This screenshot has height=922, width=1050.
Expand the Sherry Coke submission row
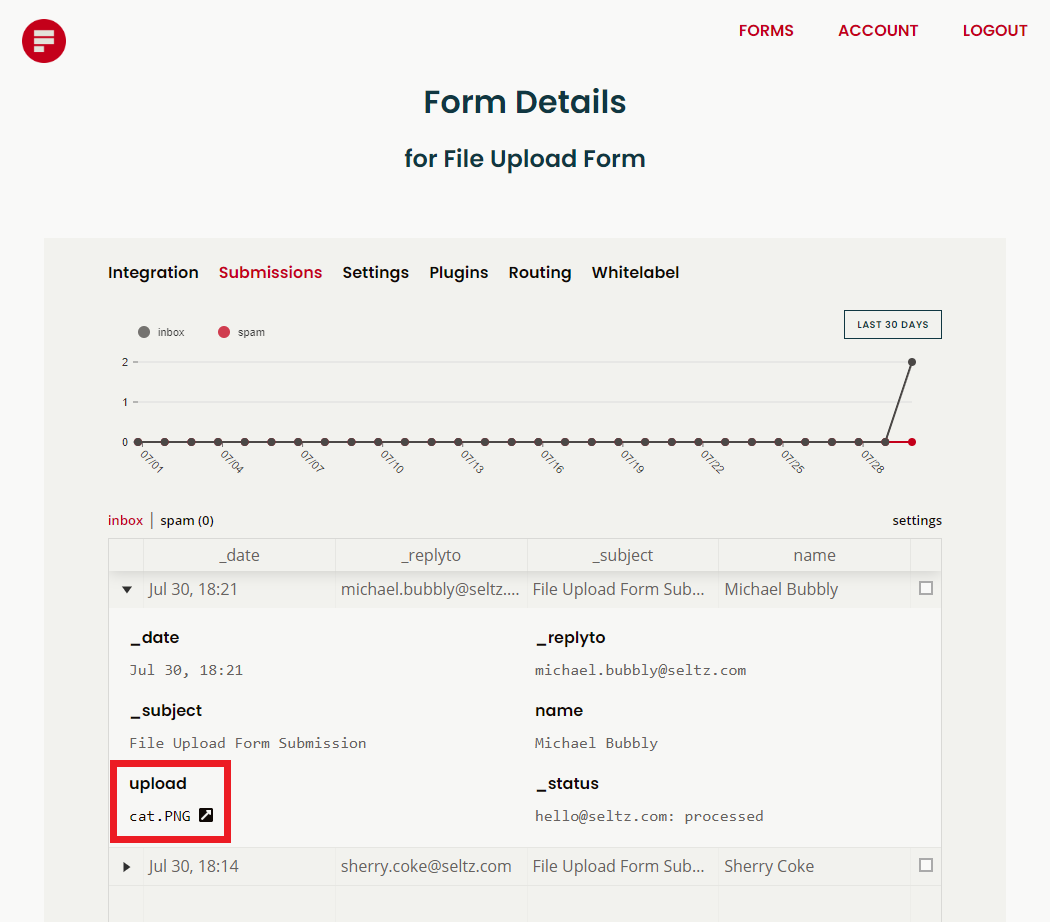pyautogui.click(x=126, y=865)
